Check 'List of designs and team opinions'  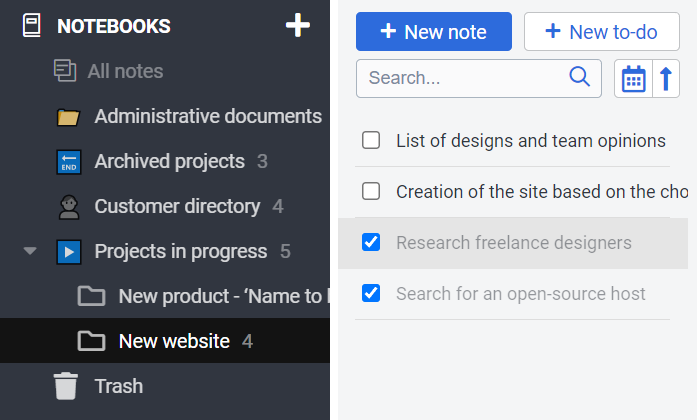pyautogui.click(x=371, y=141)
